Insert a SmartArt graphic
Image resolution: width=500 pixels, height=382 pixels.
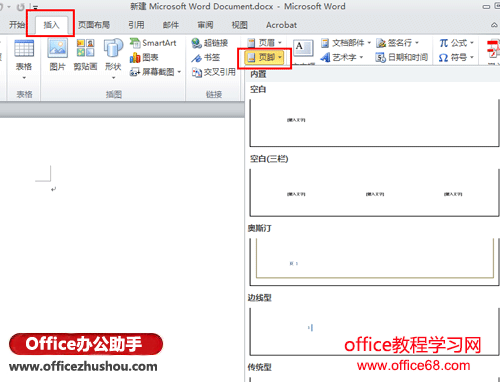pyautogui.click(x=153, y=43)
